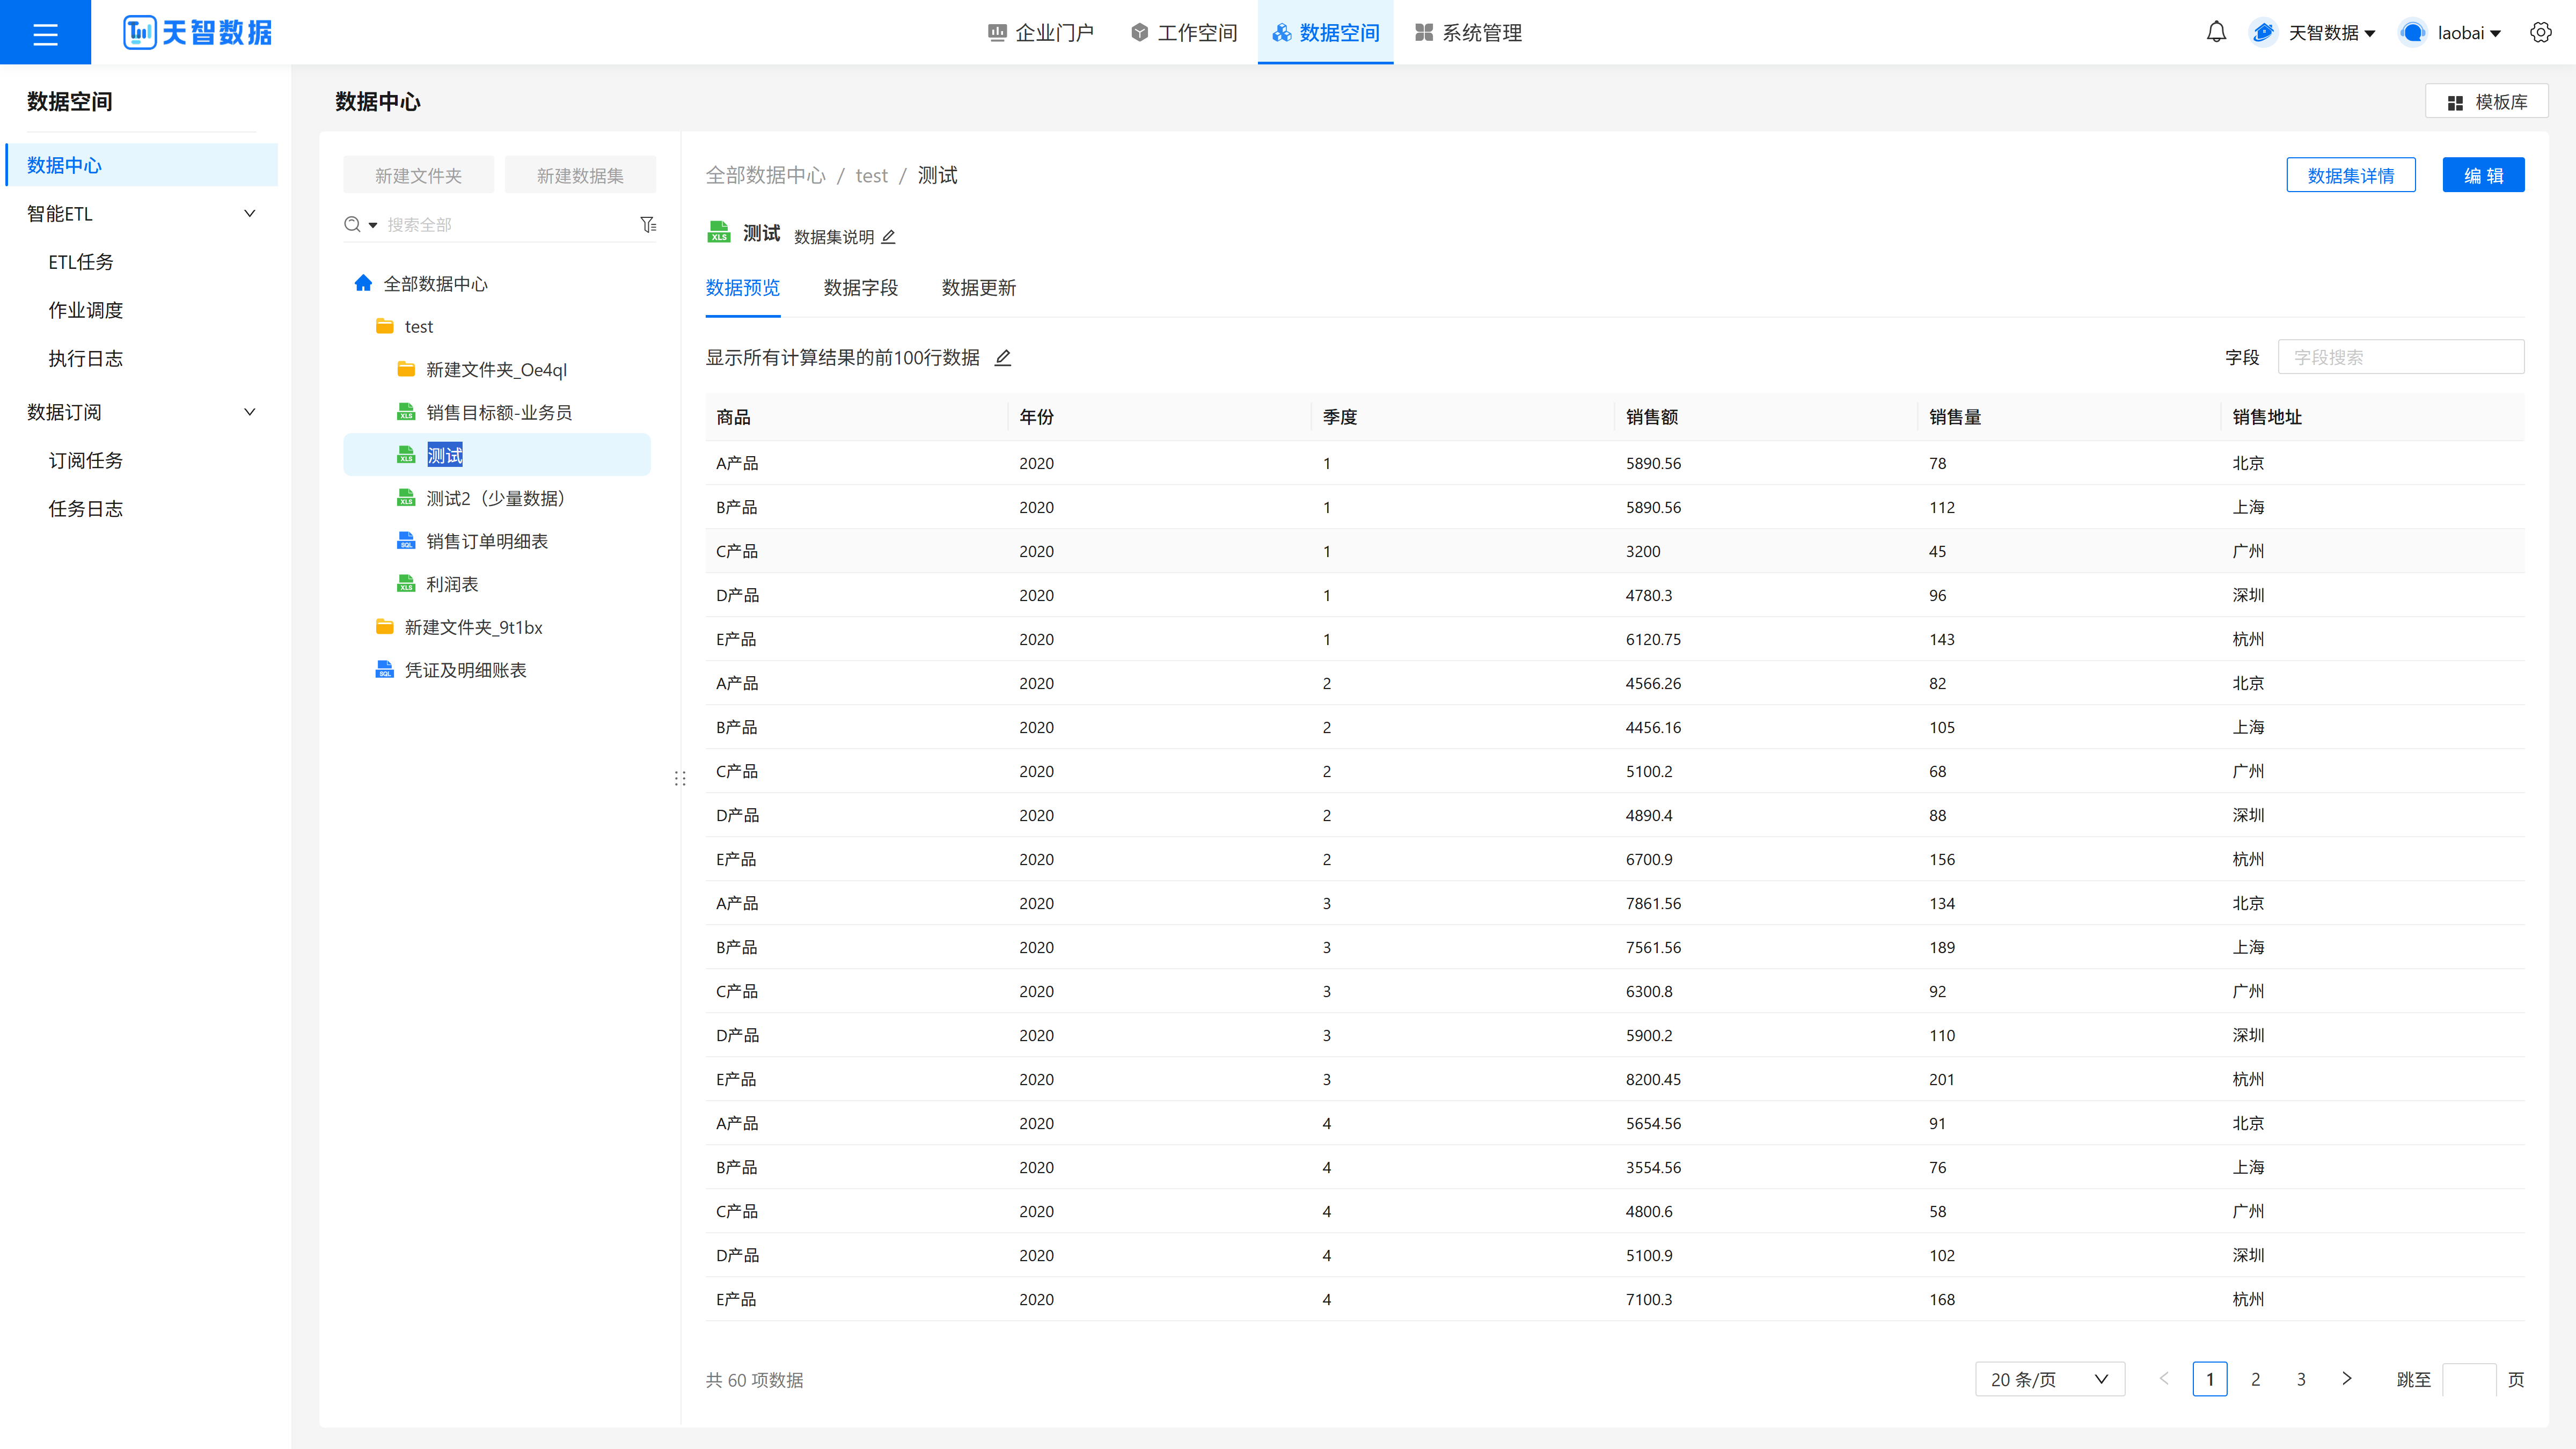
Task: Go to page 3 of the table
Action: [x=2301, y=1379]
